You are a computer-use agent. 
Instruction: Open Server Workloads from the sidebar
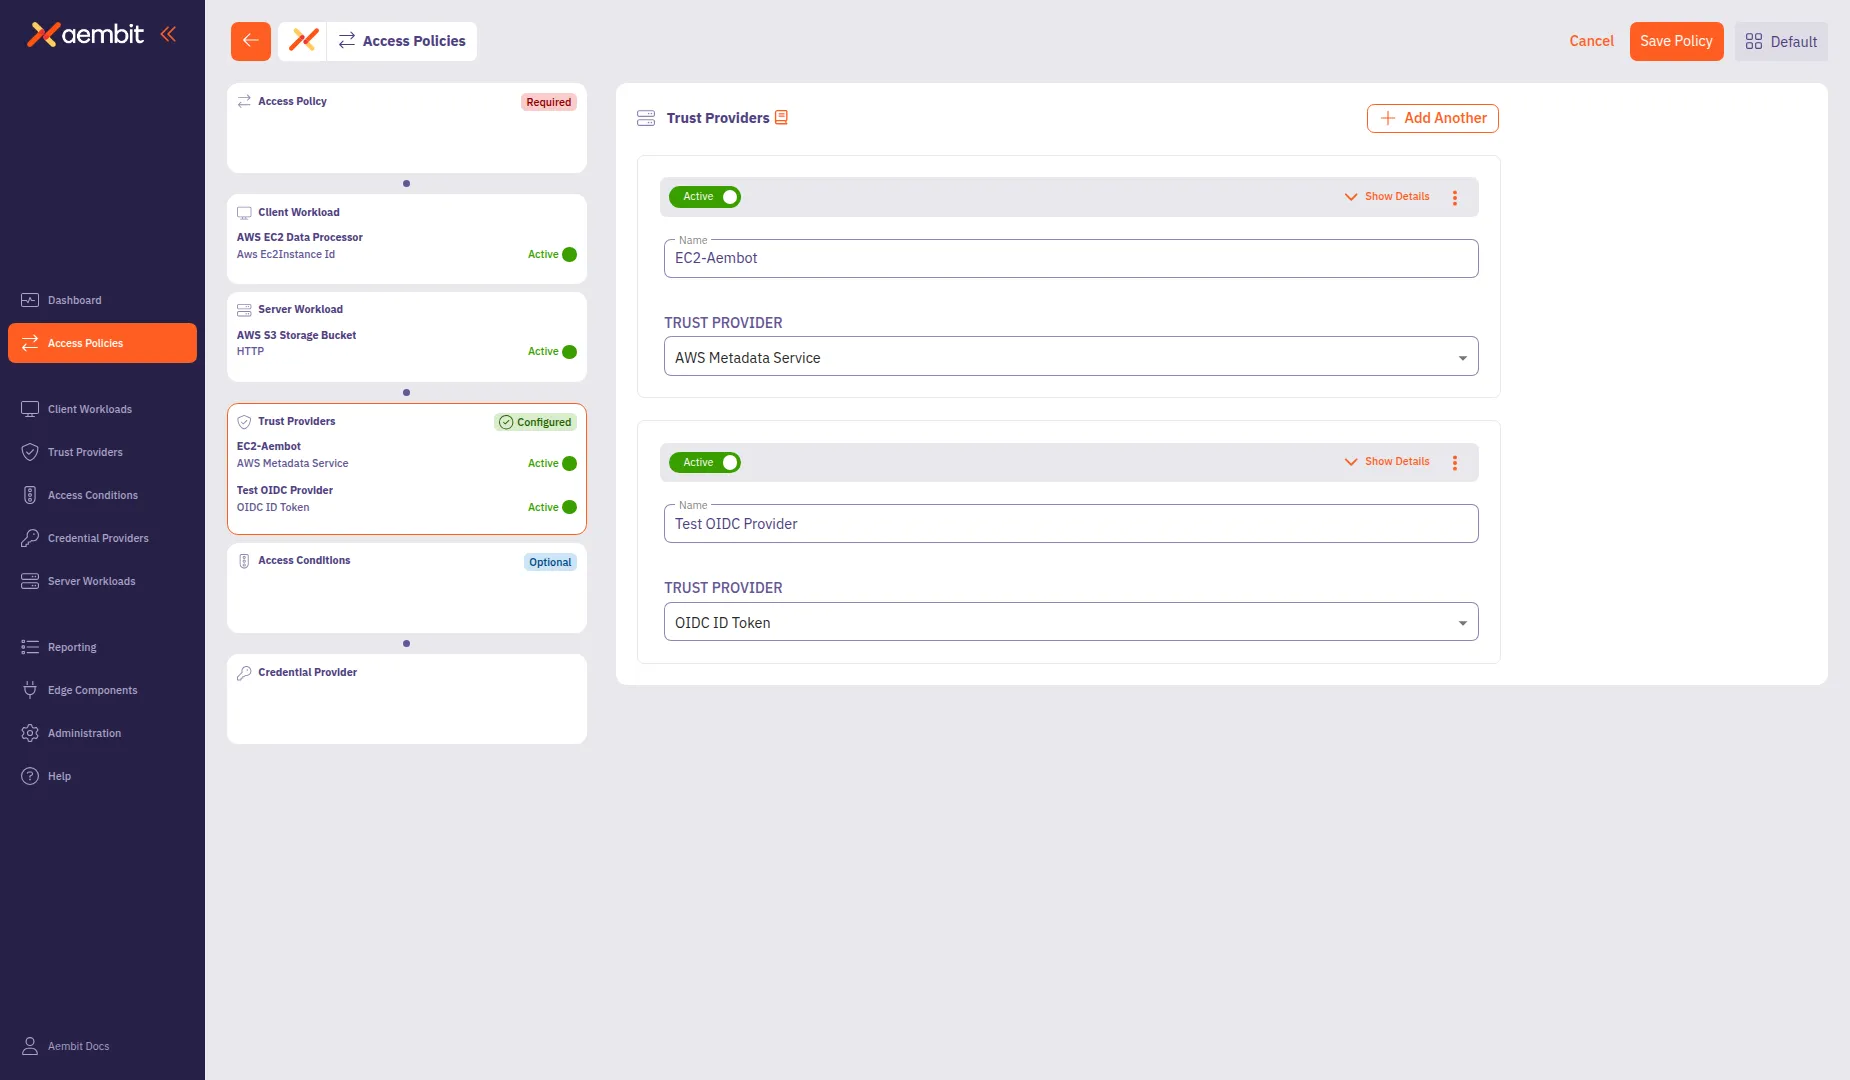click(x=92, y=580)
